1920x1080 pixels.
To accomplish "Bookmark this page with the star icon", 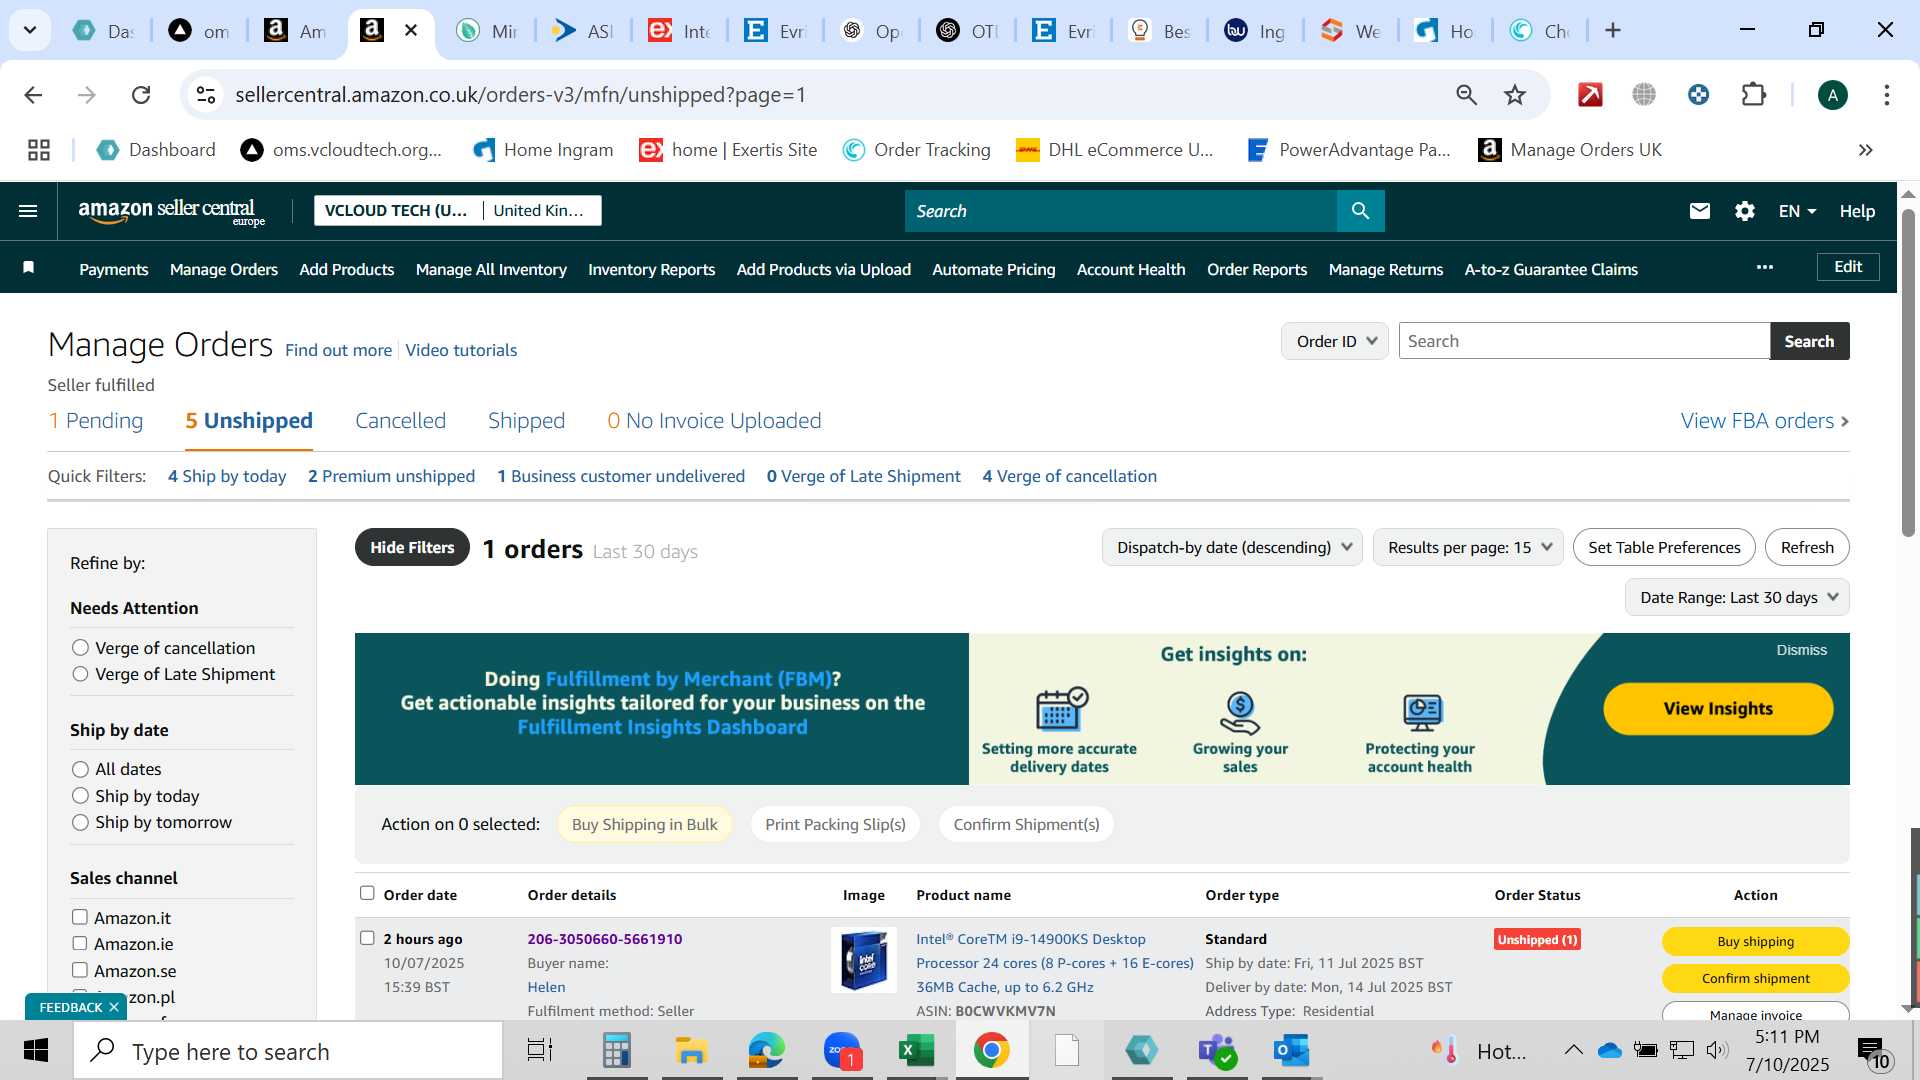I will (x=1515, y=95).
